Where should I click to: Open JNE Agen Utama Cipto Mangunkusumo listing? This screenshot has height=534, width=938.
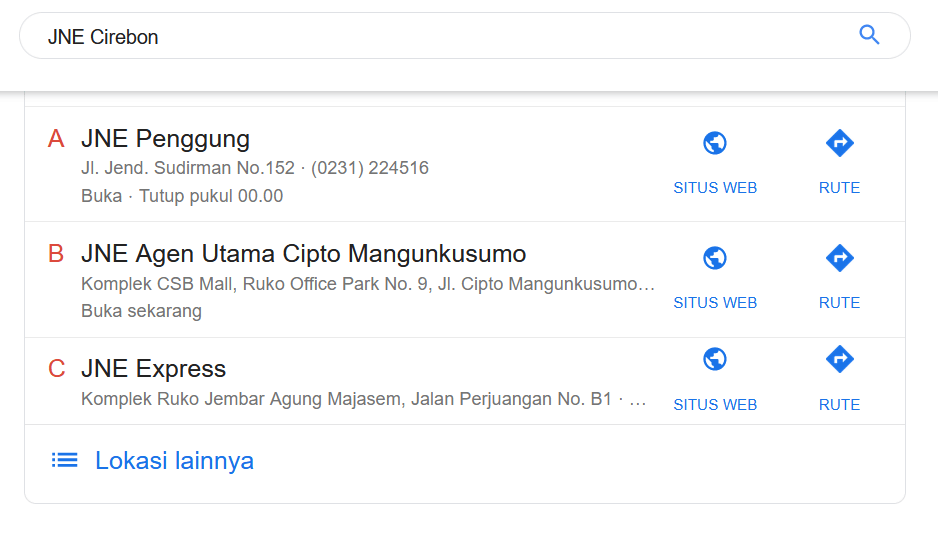pos(304,254)
